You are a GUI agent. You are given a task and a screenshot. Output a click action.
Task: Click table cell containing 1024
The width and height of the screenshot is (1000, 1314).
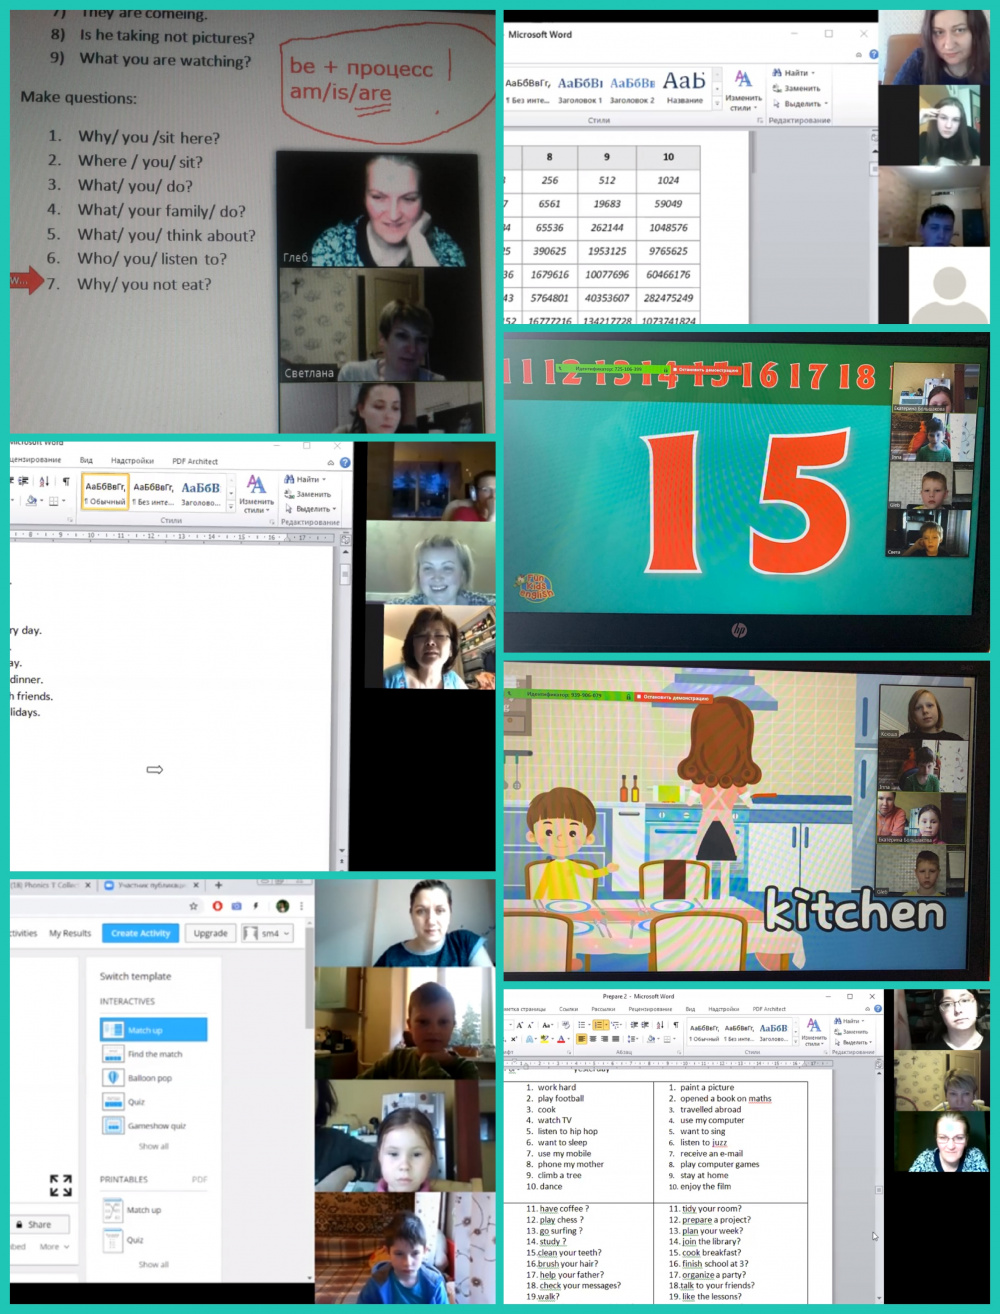tap(668, 181)
